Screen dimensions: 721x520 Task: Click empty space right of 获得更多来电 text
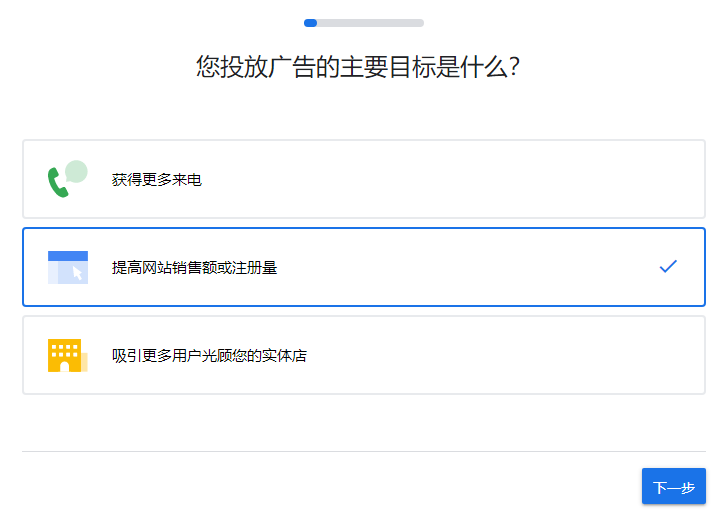[x=450, y=180]
